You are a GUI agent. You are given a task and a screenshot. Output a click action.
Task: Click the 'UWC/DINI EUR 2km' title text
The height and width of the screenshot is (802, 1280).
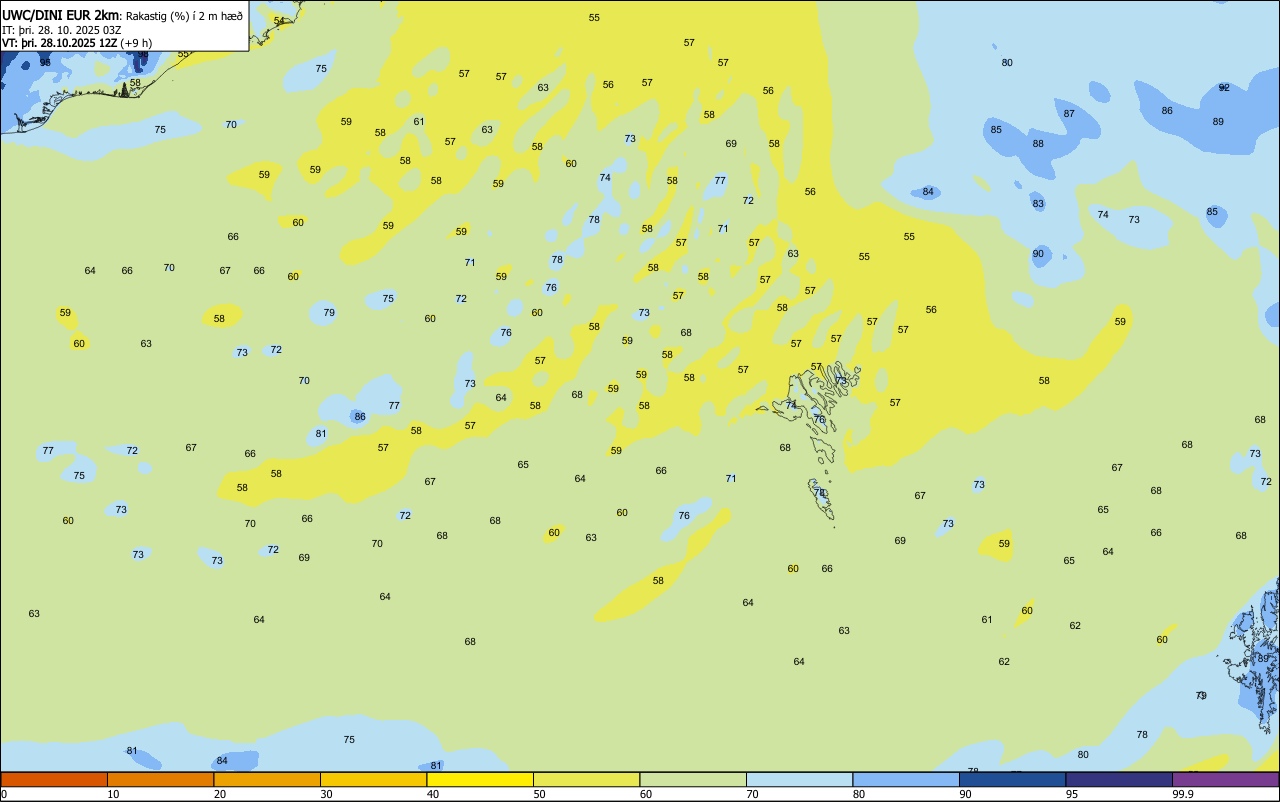[x=60, y=15]
